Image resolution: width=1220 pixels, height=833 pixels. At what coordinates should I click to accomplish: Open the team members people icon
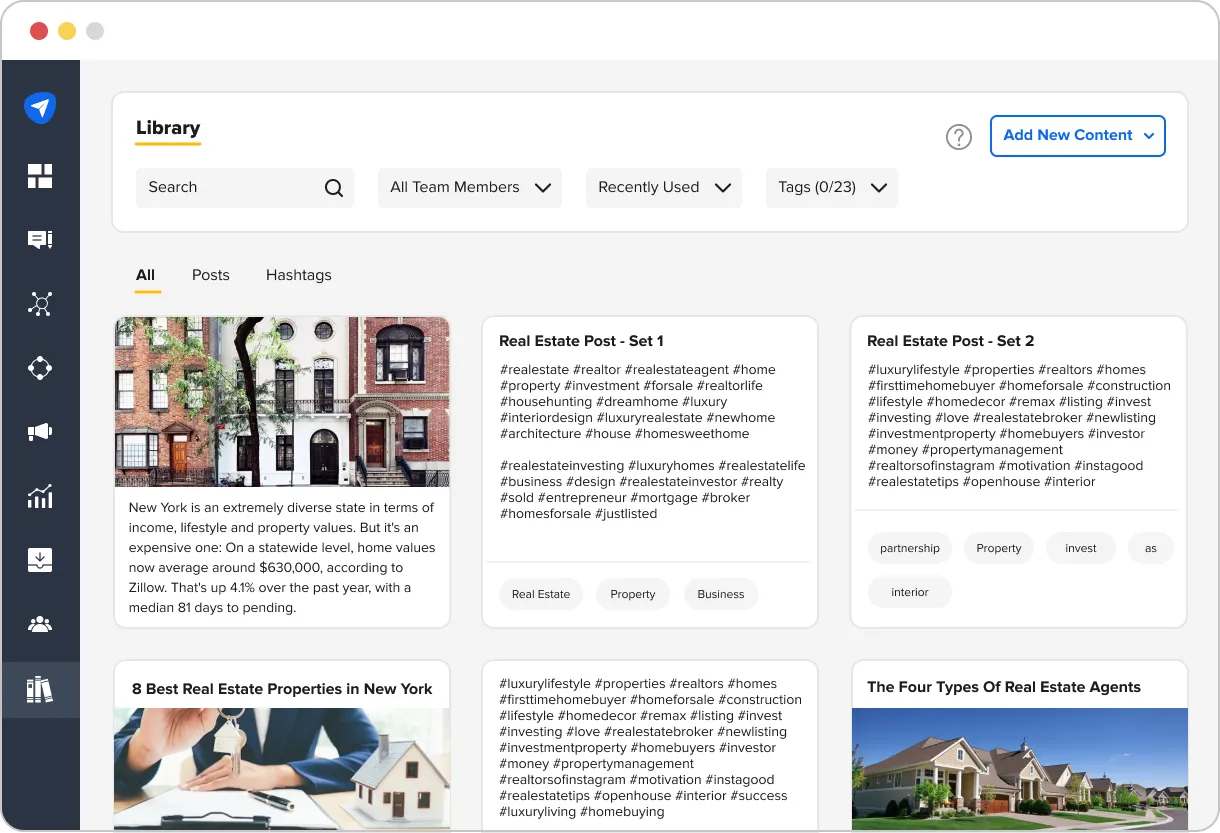[x=40, y=625]
